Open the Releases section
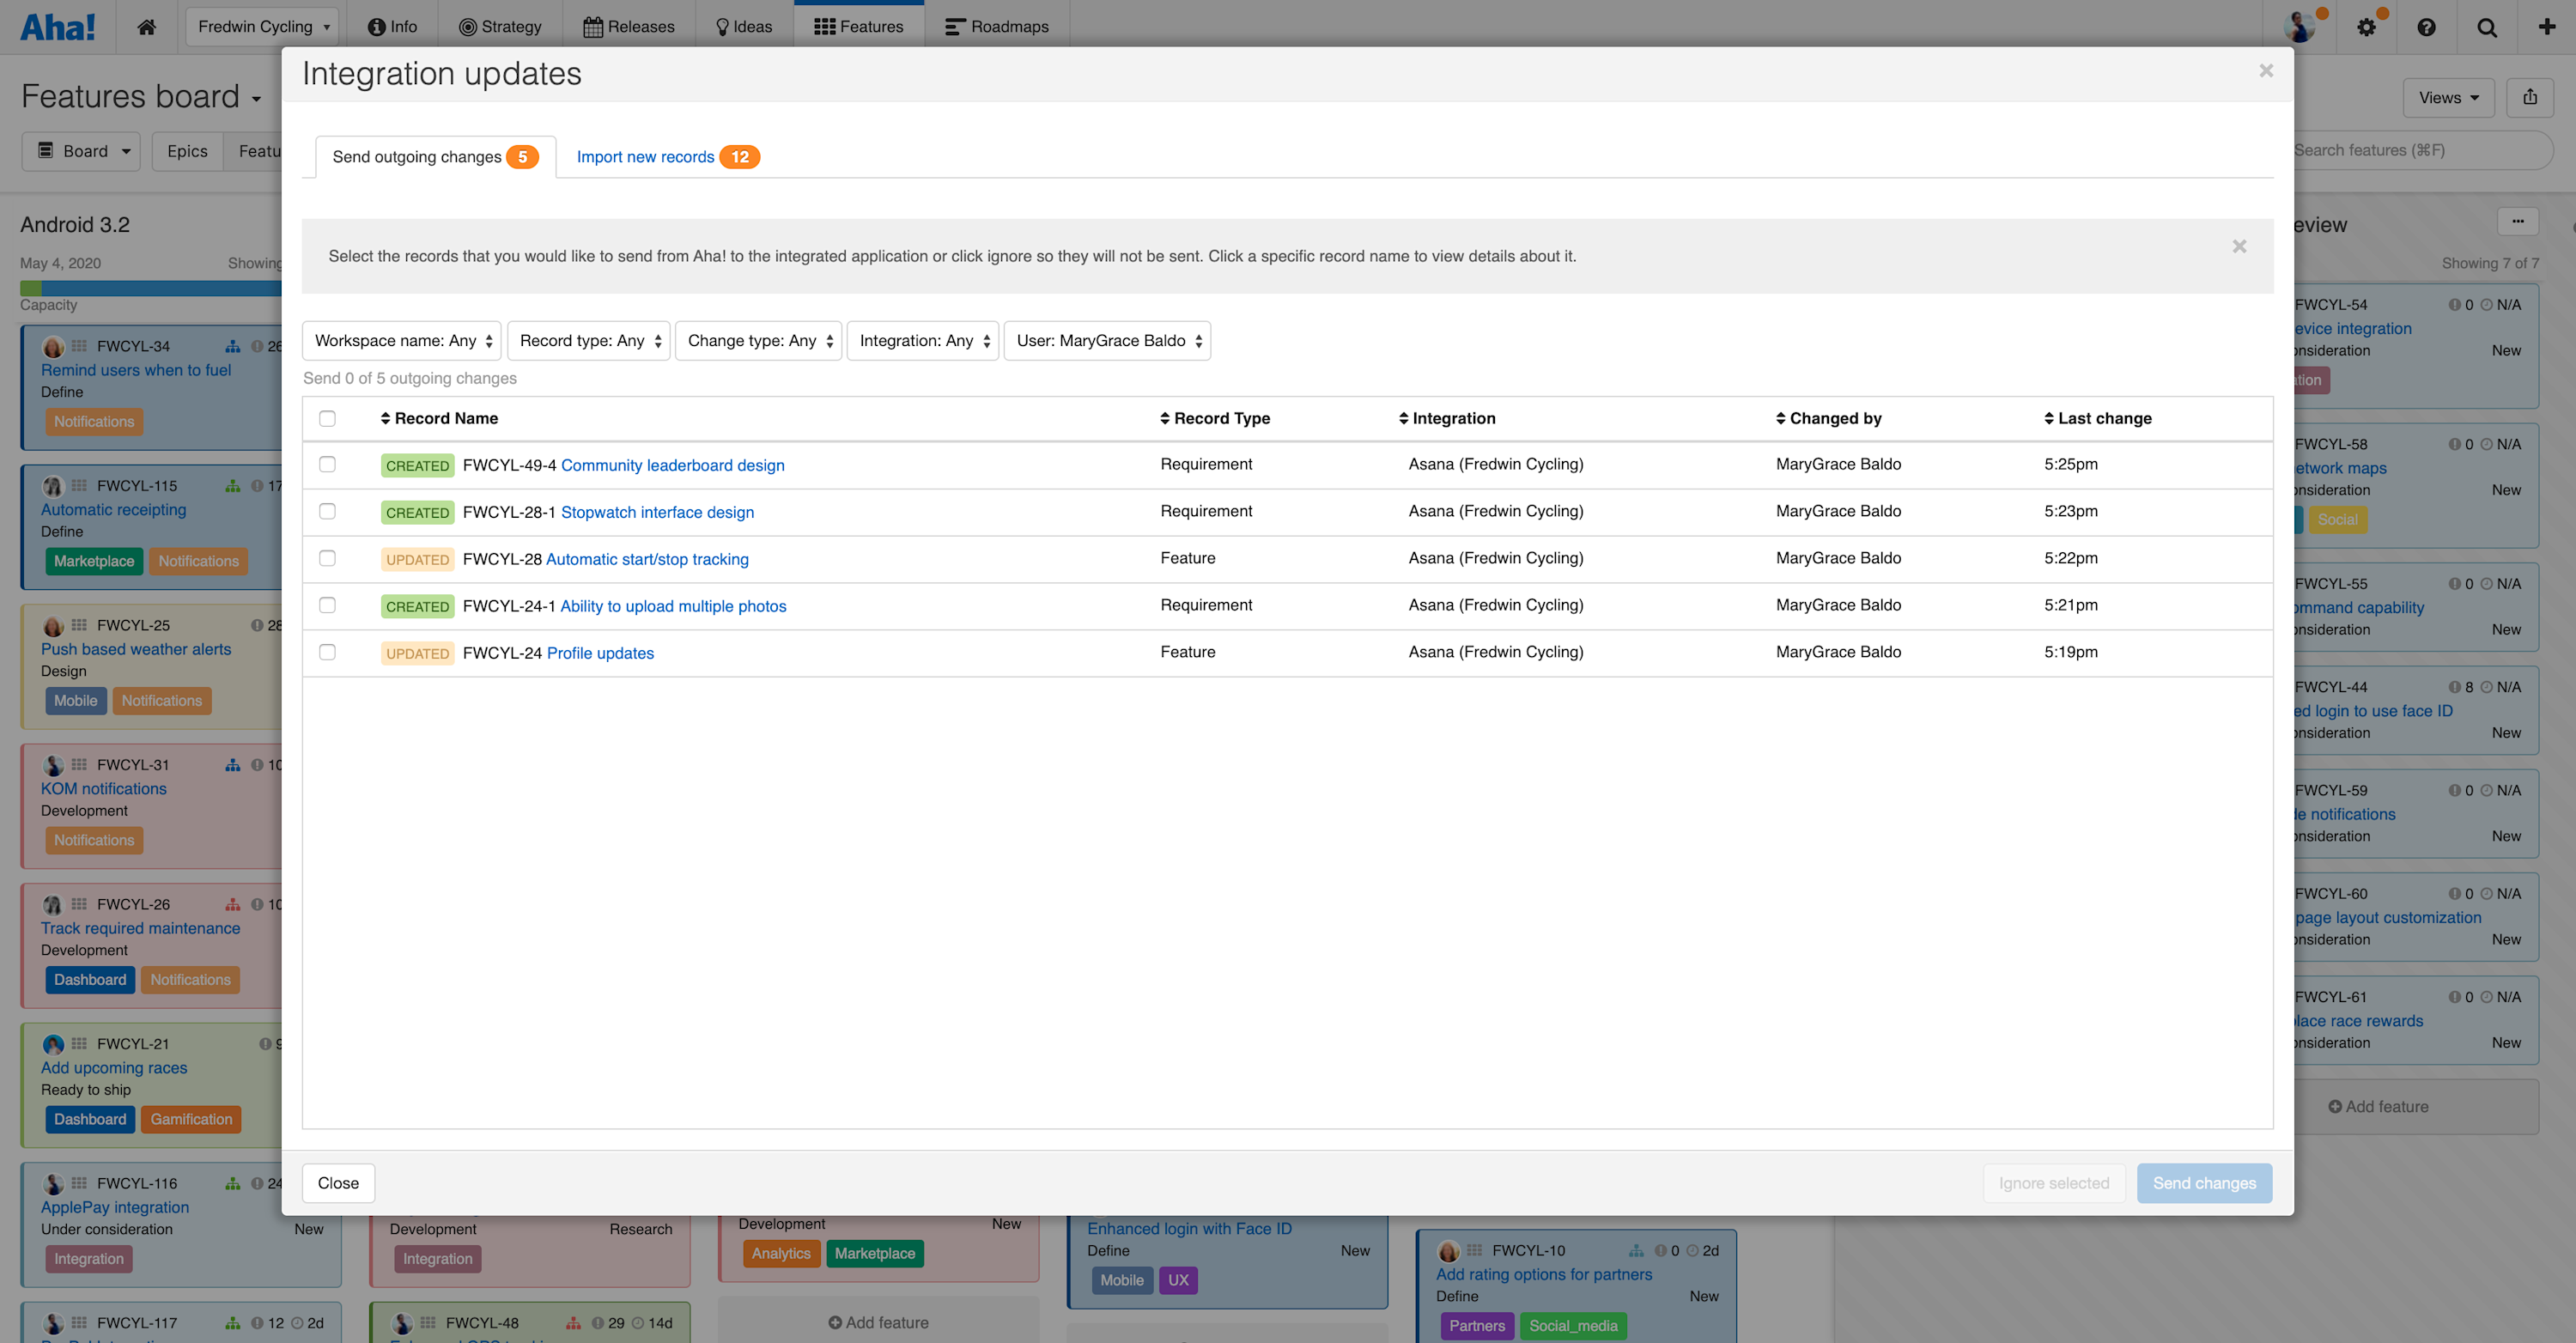Screen dimensions: 2576x1343 click(x=627, y=26)
